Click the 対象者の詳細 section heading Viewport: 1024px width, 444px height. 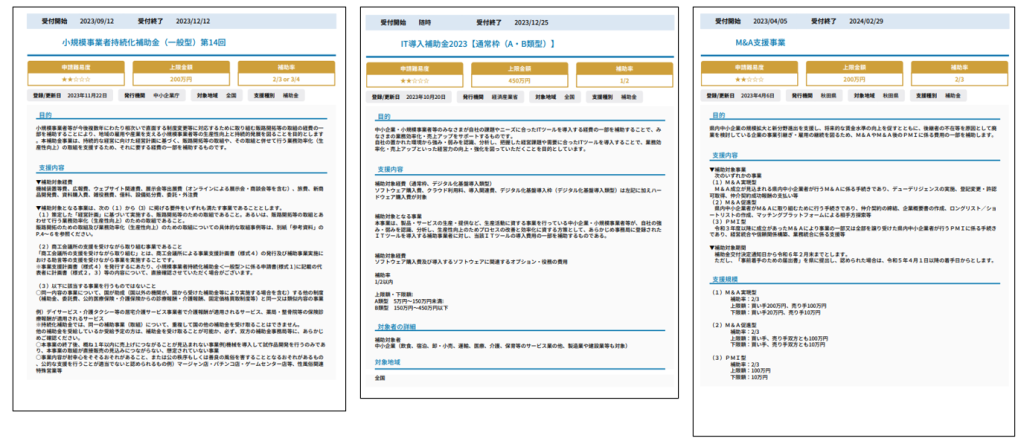tap(394, 326)
